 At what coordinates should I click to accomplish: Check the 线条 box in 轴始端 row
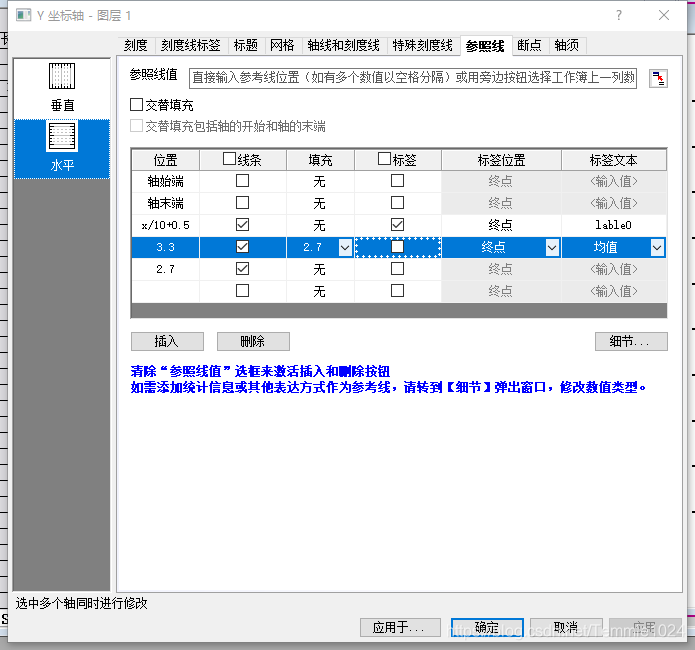click(x=242, y=181)
